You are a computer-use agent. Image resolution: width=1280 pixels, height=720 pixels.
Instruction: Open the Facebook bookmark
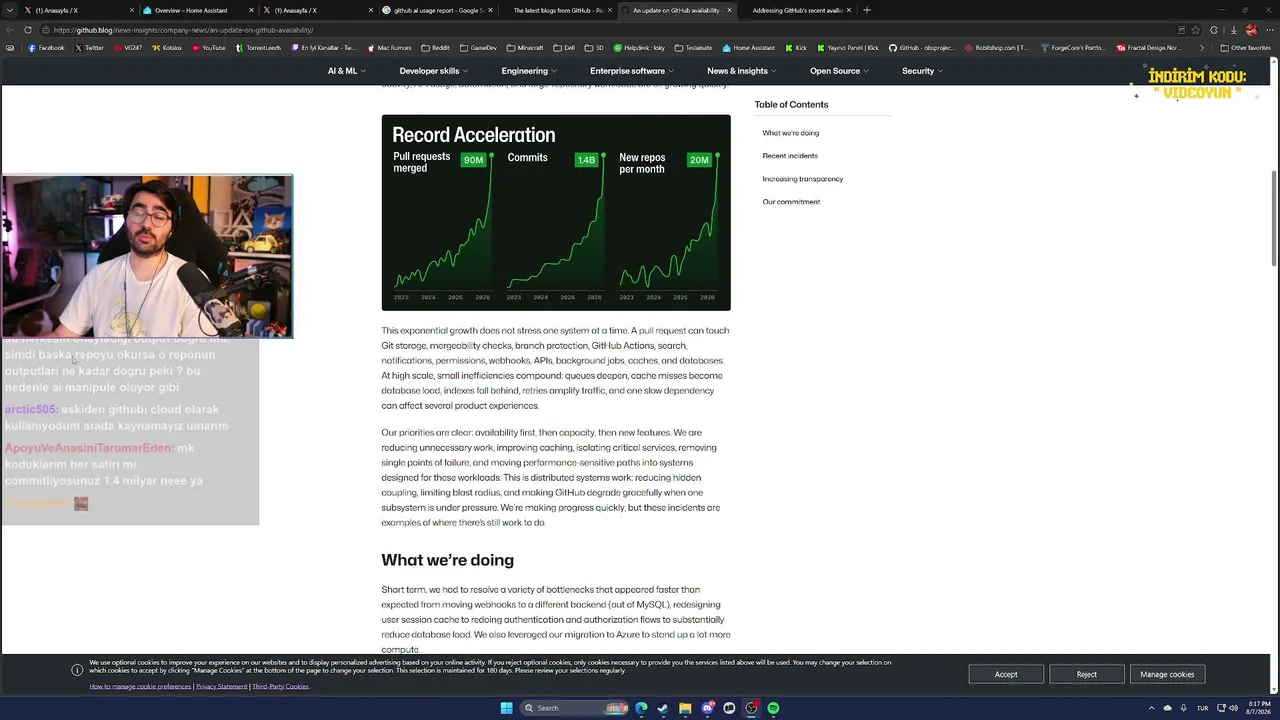pyautogui.click(x=46, y=48)
